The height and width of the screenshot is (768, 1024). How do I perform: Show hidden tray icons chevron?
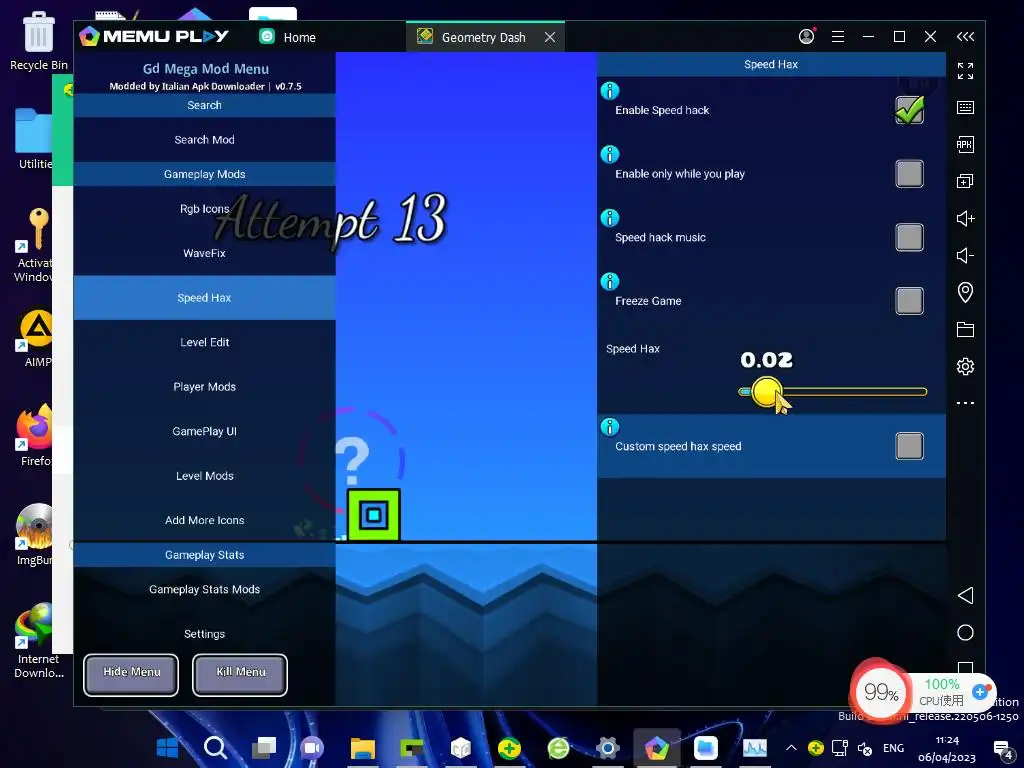(791, 747)
